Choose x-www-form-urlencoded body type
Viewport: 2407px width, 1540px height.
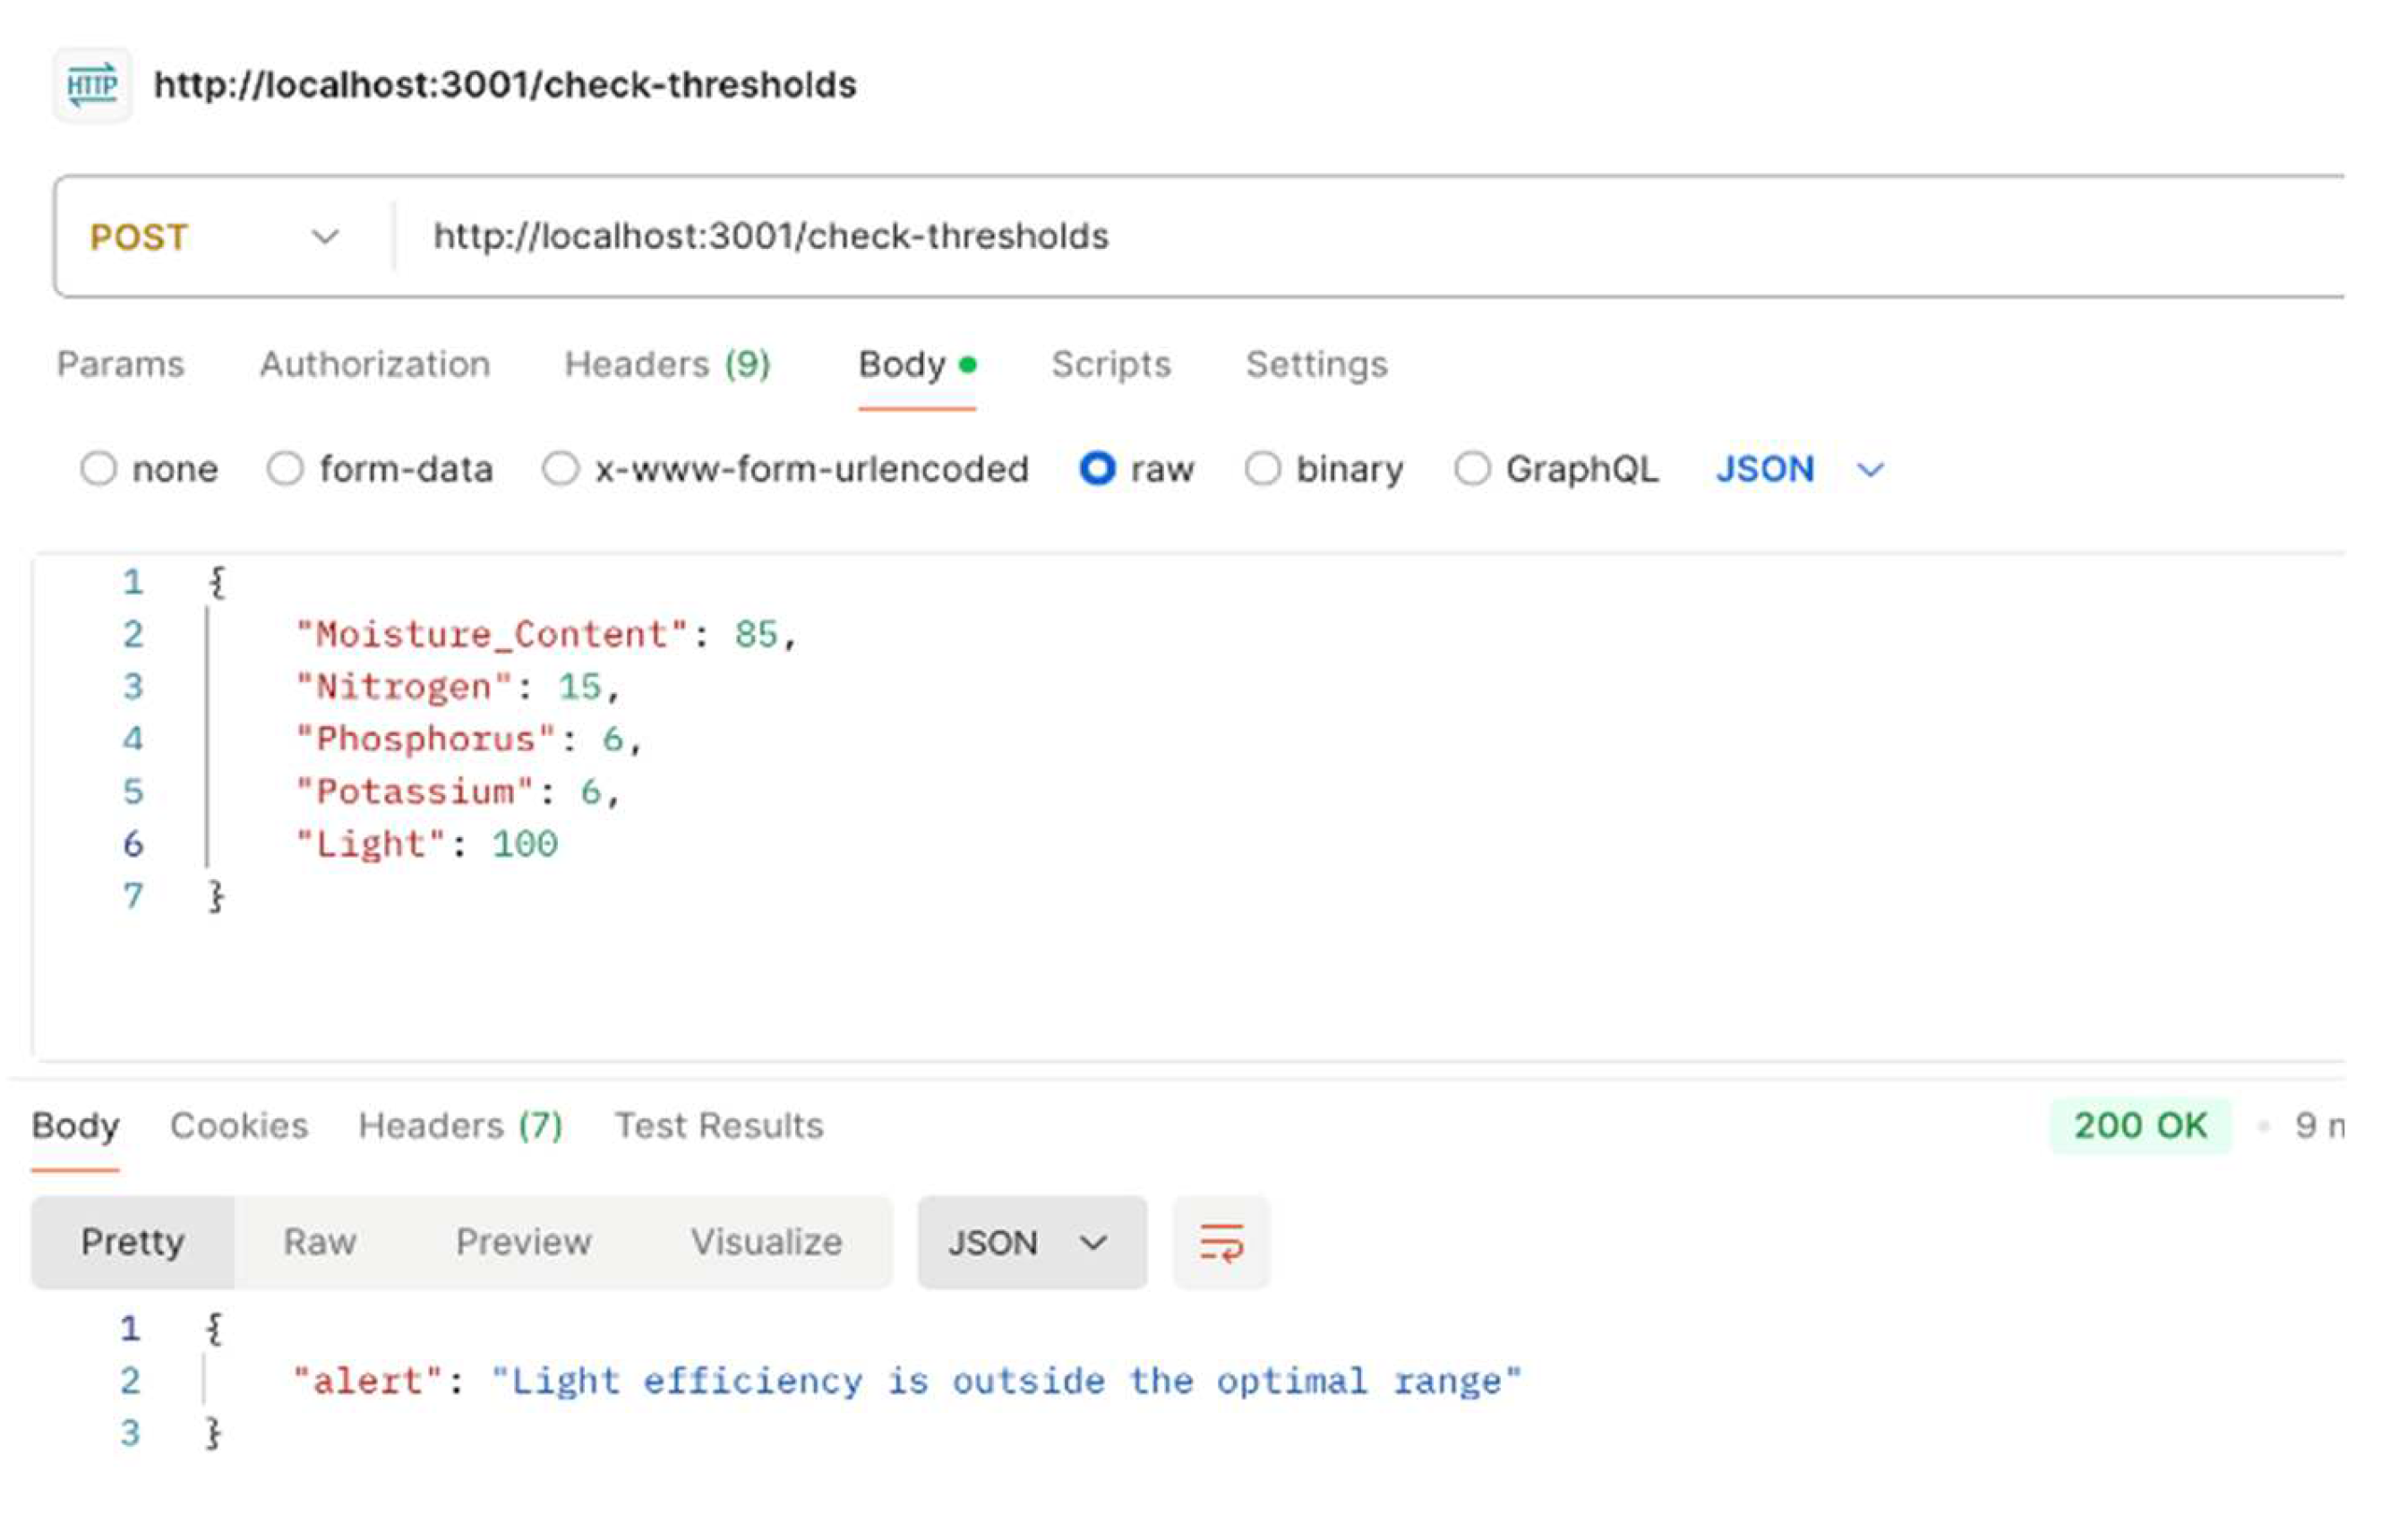[x=560, y=469]
